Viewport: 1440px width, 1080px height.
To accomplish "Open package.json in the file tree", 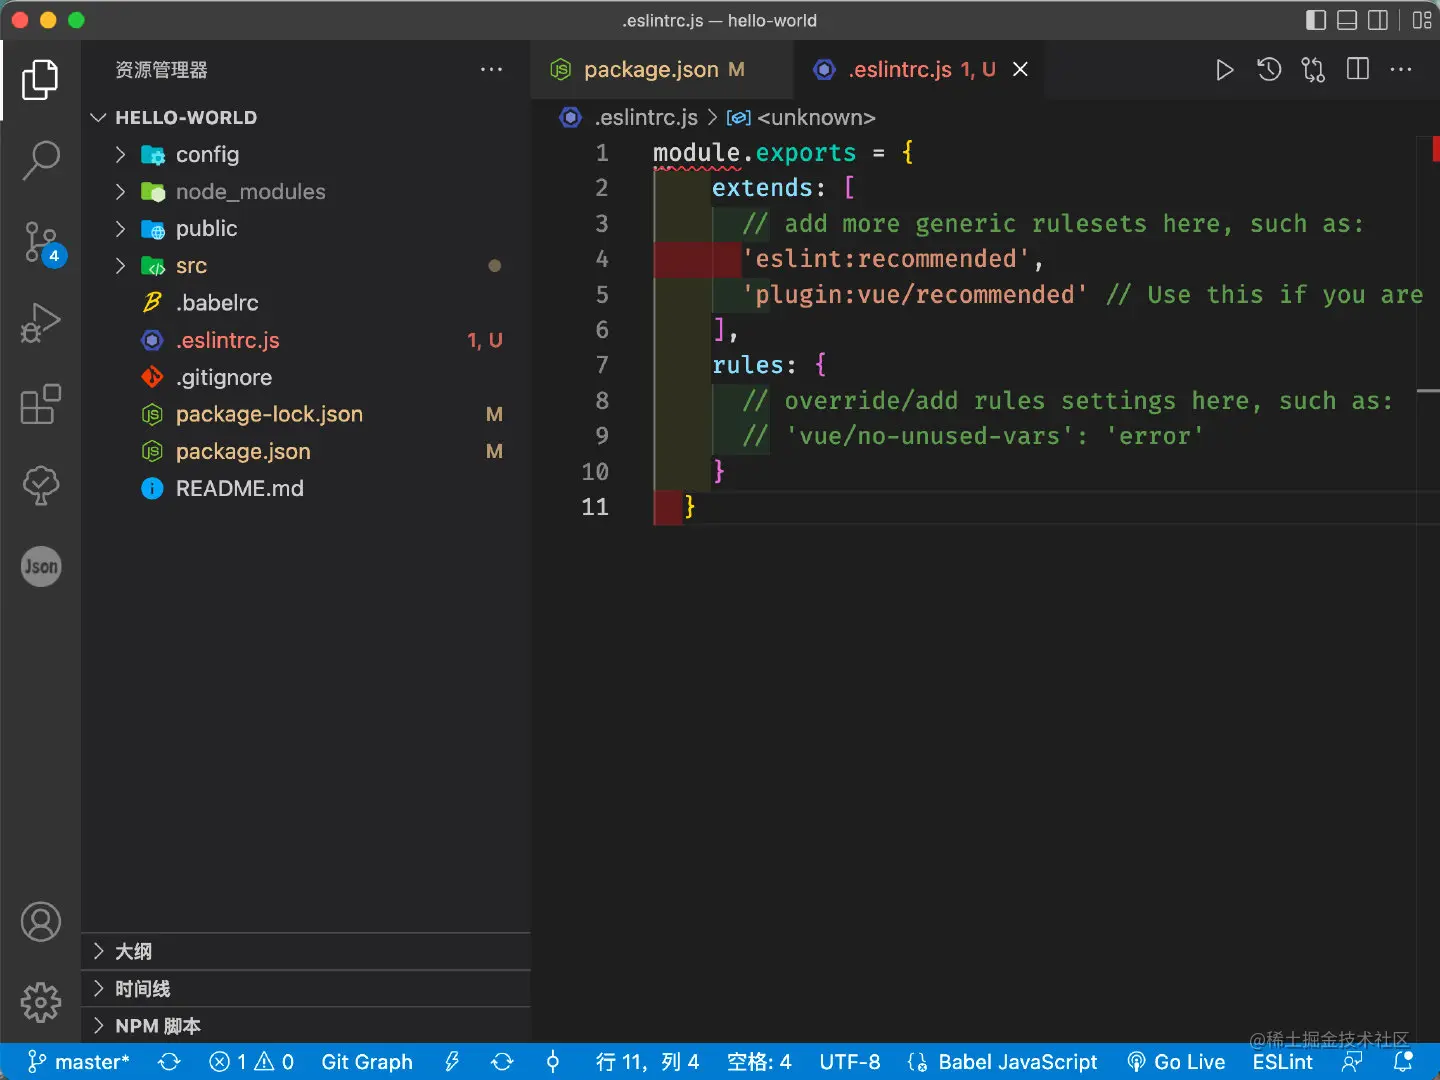I will pos(305,451).
